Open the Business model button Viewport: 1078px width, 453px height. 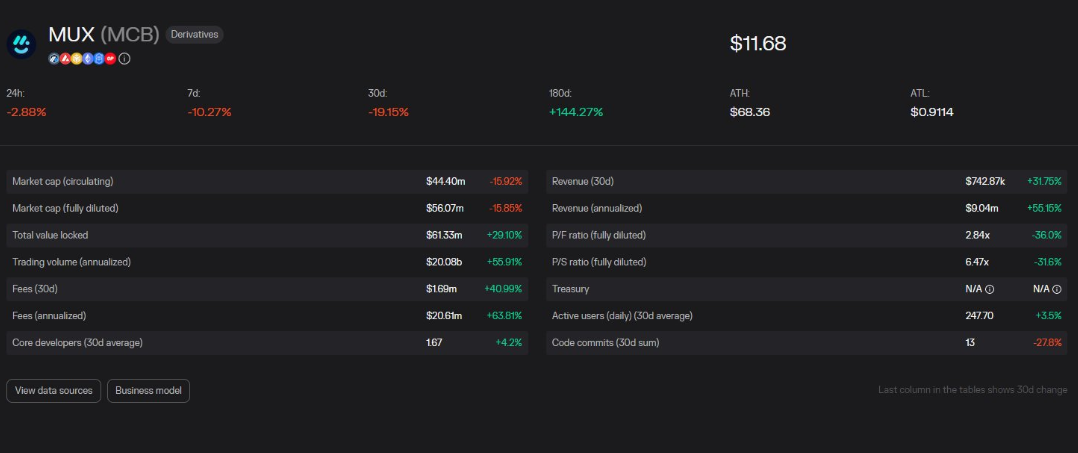pyautogui.click(x=148, y=390)
